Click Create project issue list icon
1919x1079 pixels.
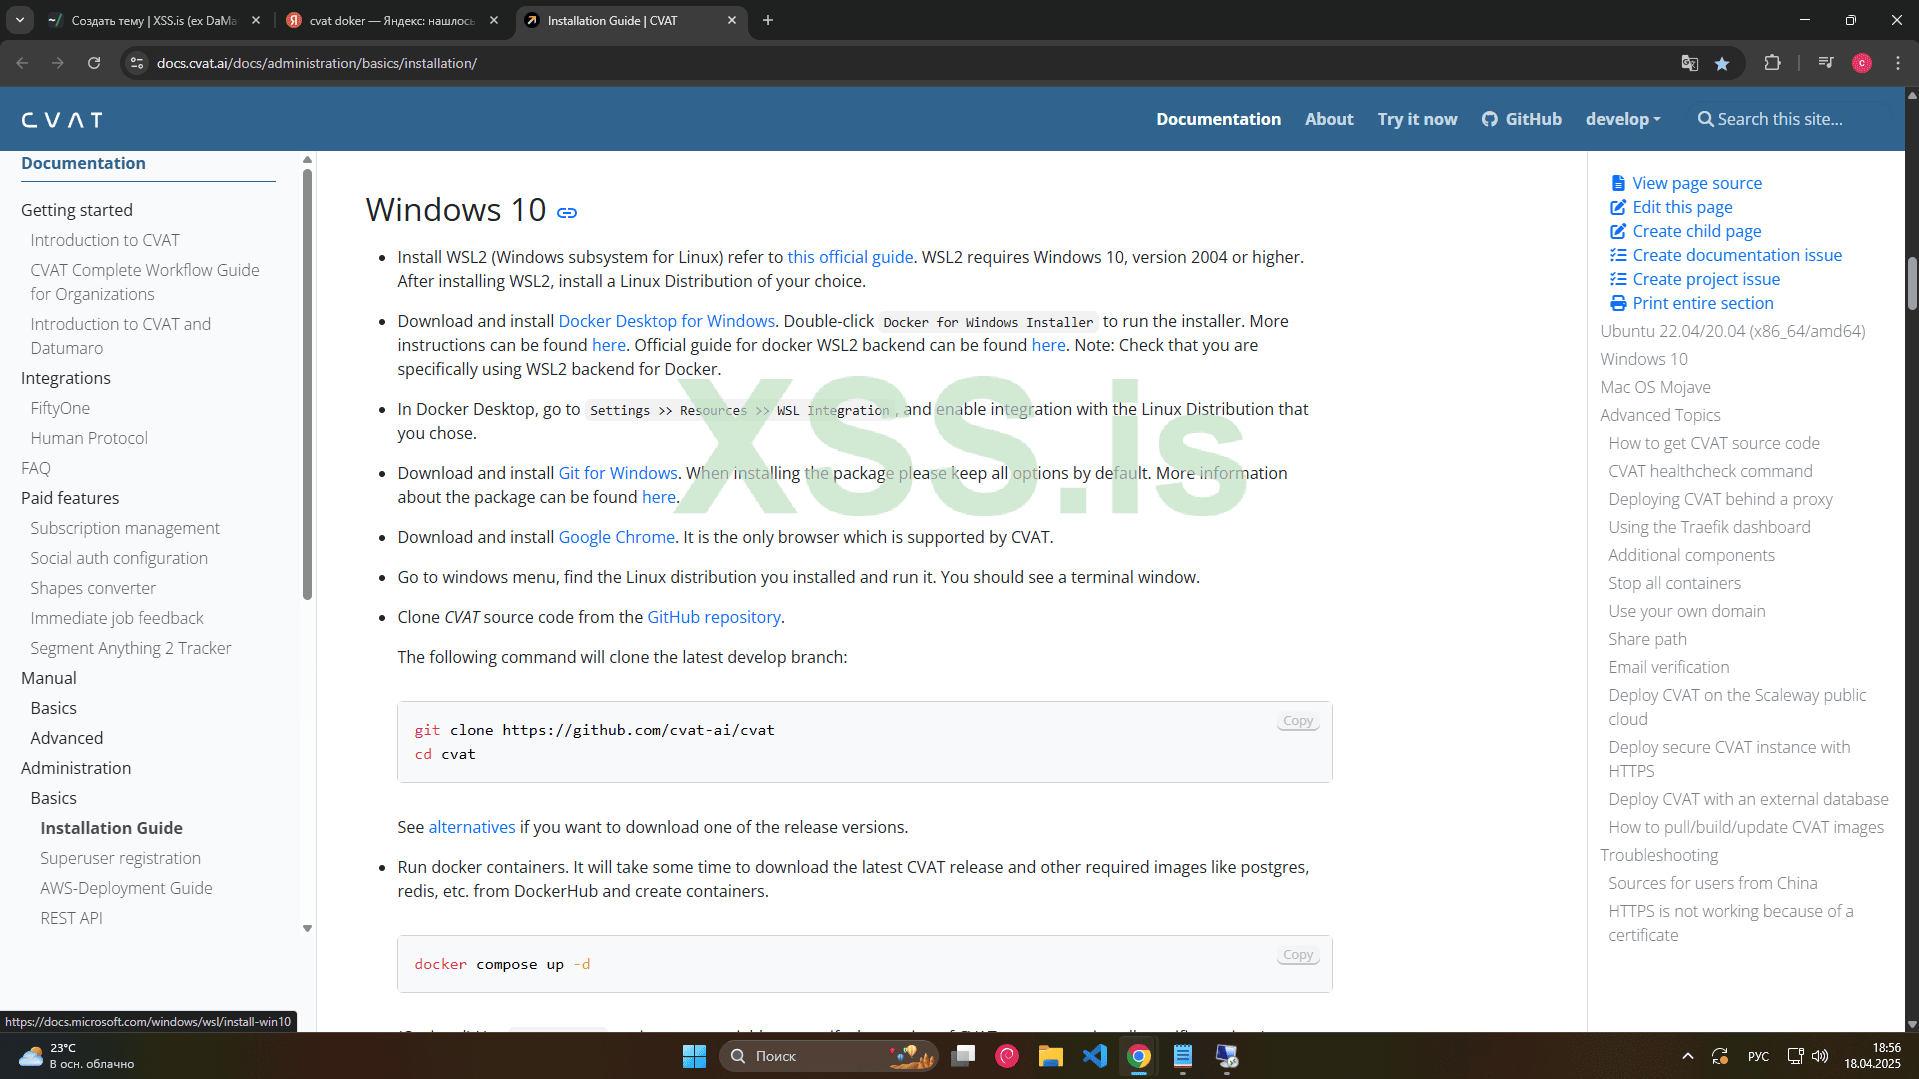pos(1618,279)
